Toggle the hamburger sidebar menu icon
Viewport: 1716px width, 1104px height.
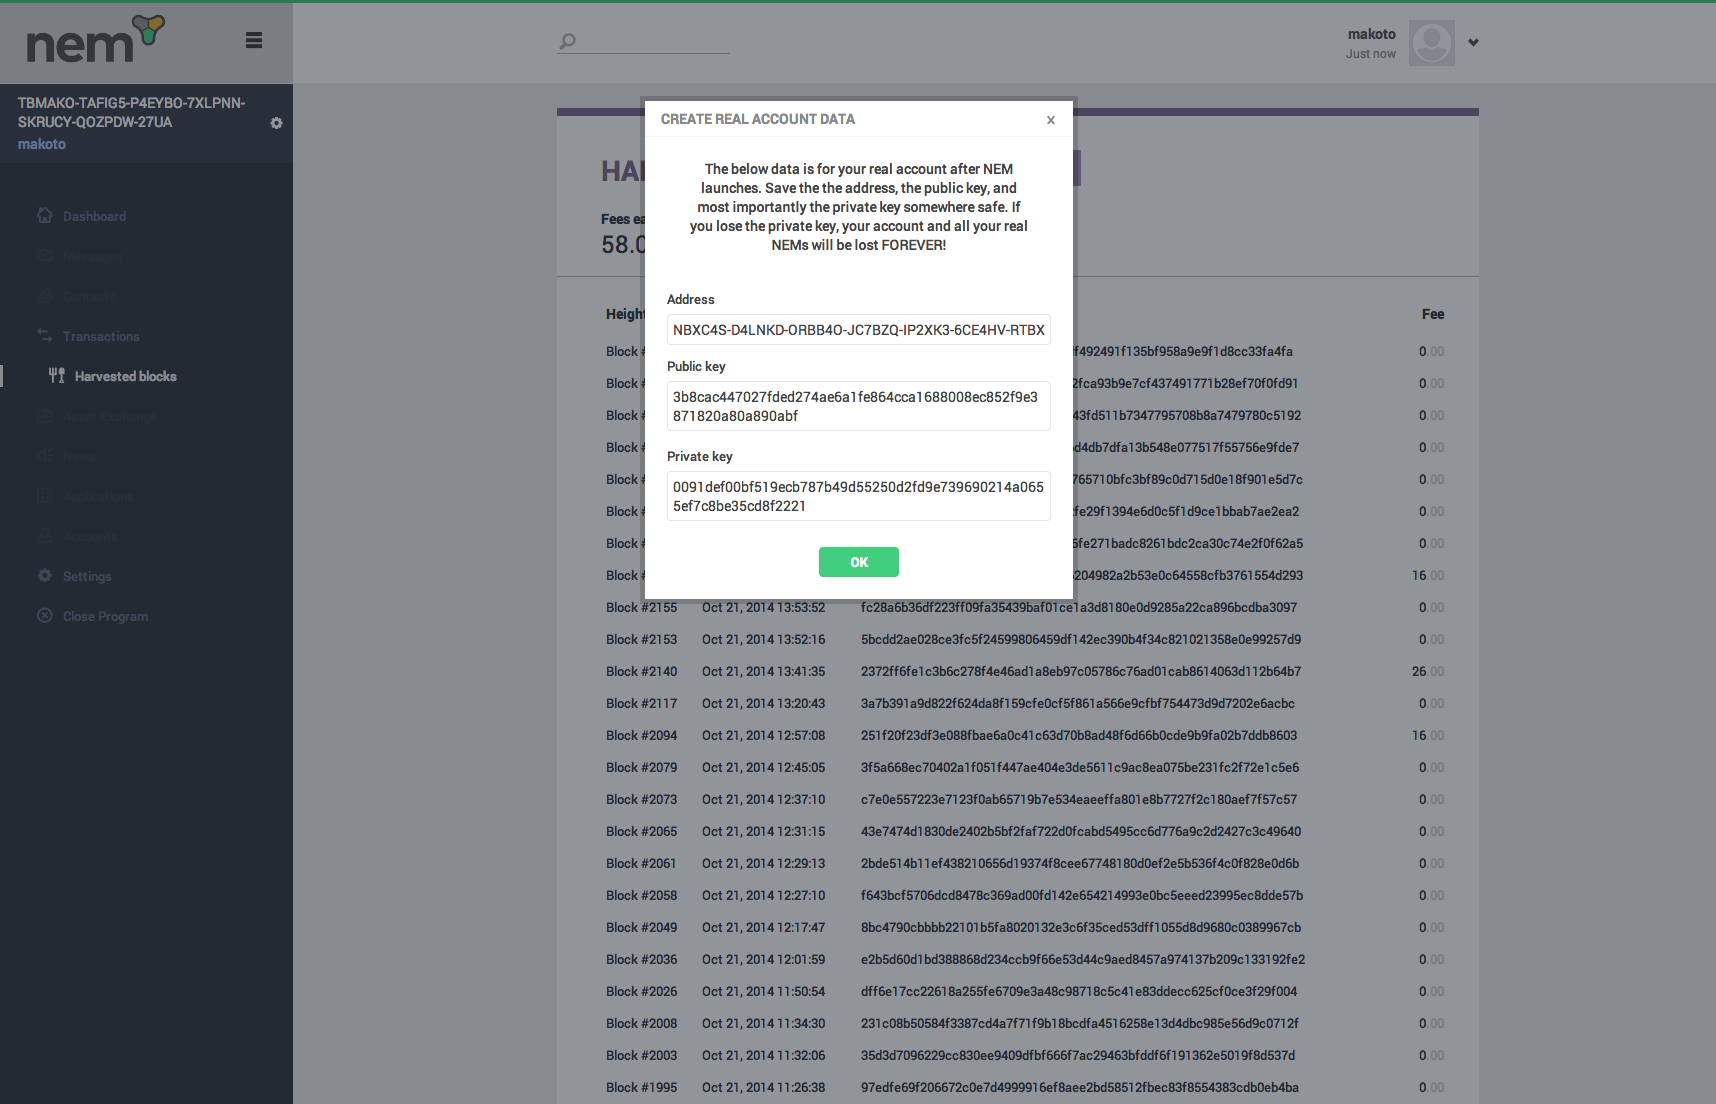254,40
